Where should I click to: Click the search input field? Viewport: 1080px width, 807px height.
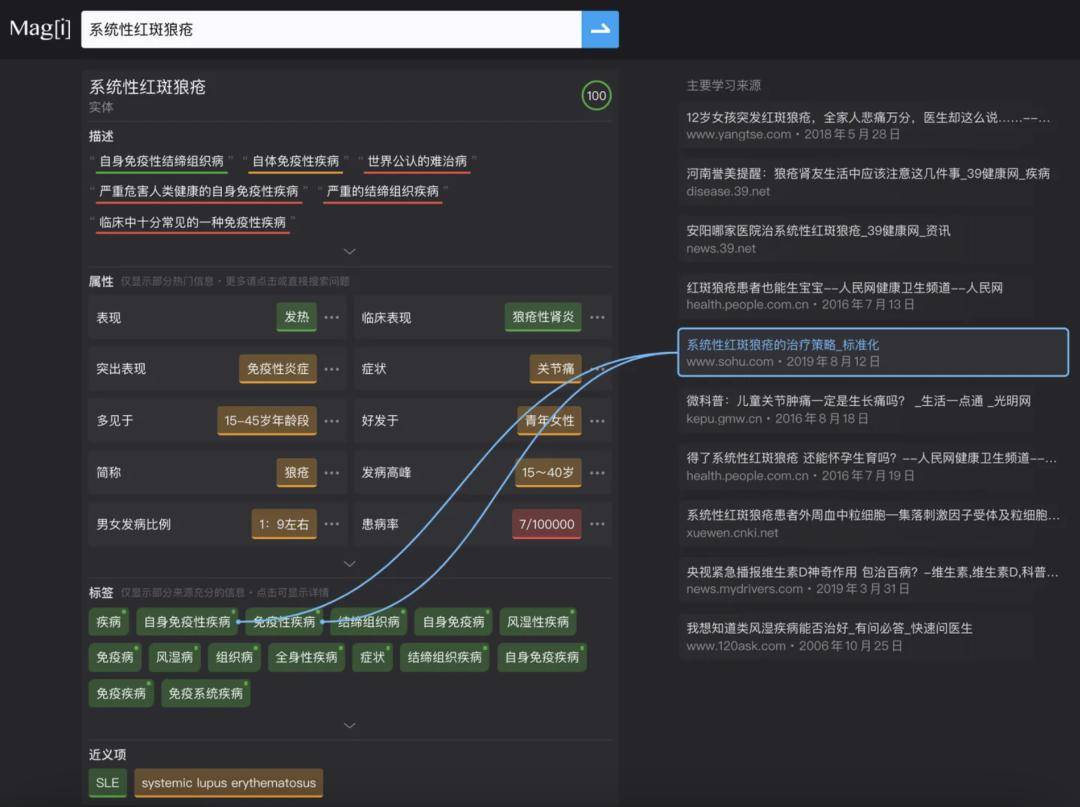pos(330,30)
